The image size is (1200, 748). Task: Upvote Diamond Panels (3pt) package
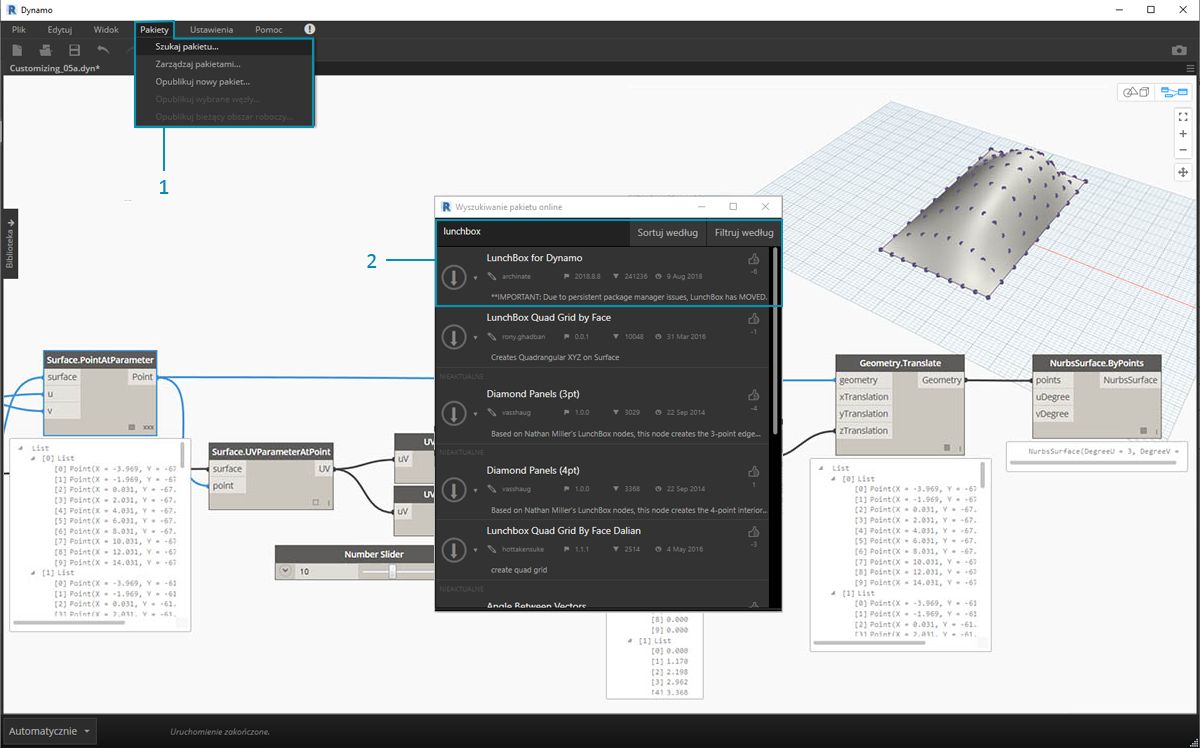754,395
